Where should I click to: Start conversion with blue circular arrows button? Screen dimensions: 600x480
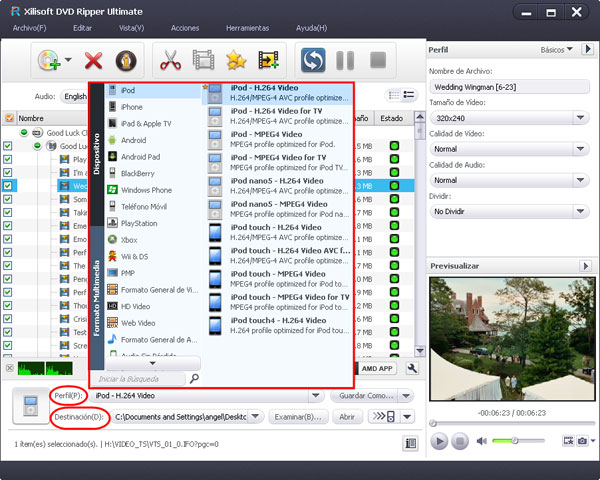pyautogui.click(x=312, y=61)
